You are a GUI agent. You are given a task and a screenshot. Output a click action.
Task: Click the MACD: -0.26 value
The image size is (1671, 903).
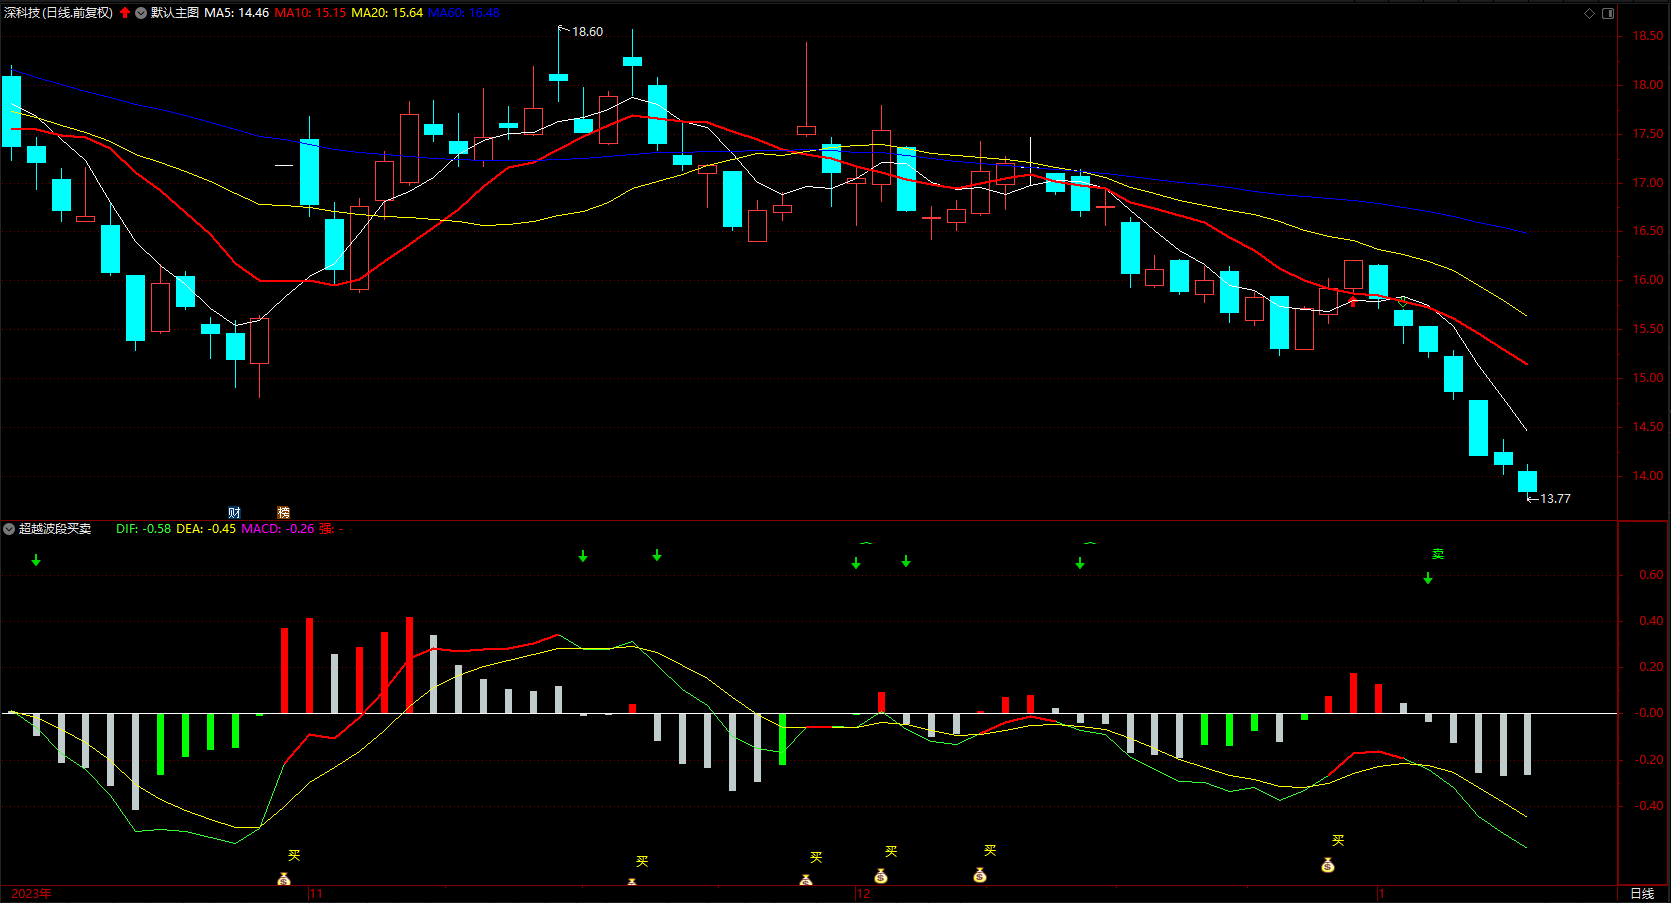(277, 528)
